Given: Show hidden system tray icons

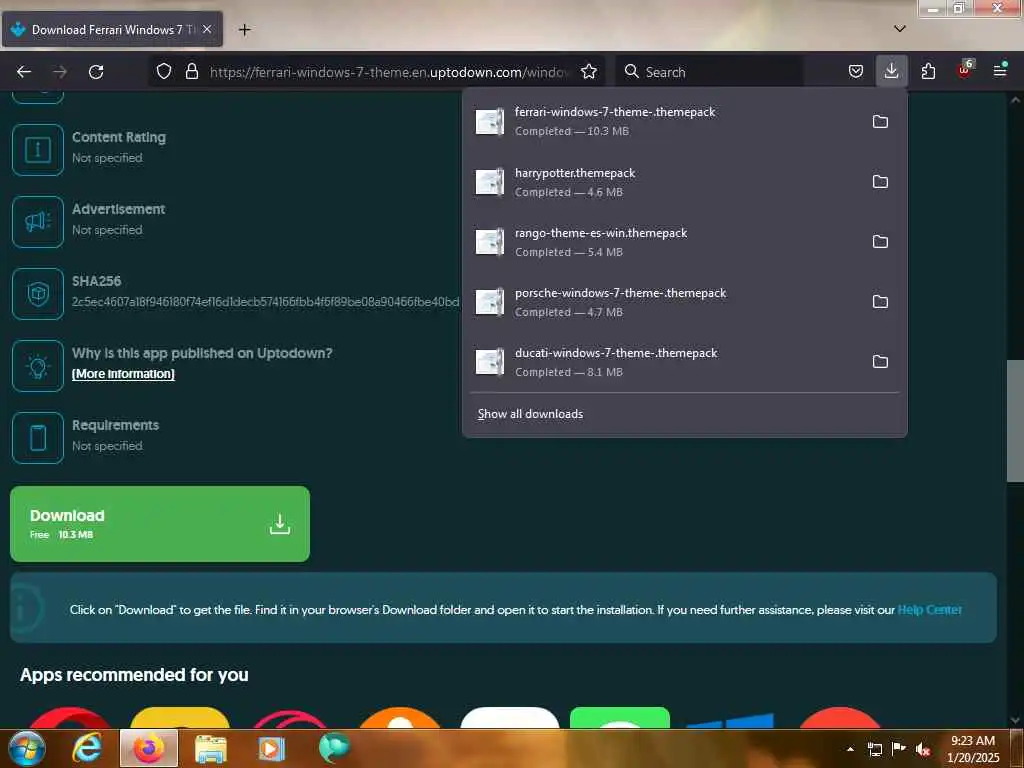Looking at the screenshot, I should click(x=850, y=749).
